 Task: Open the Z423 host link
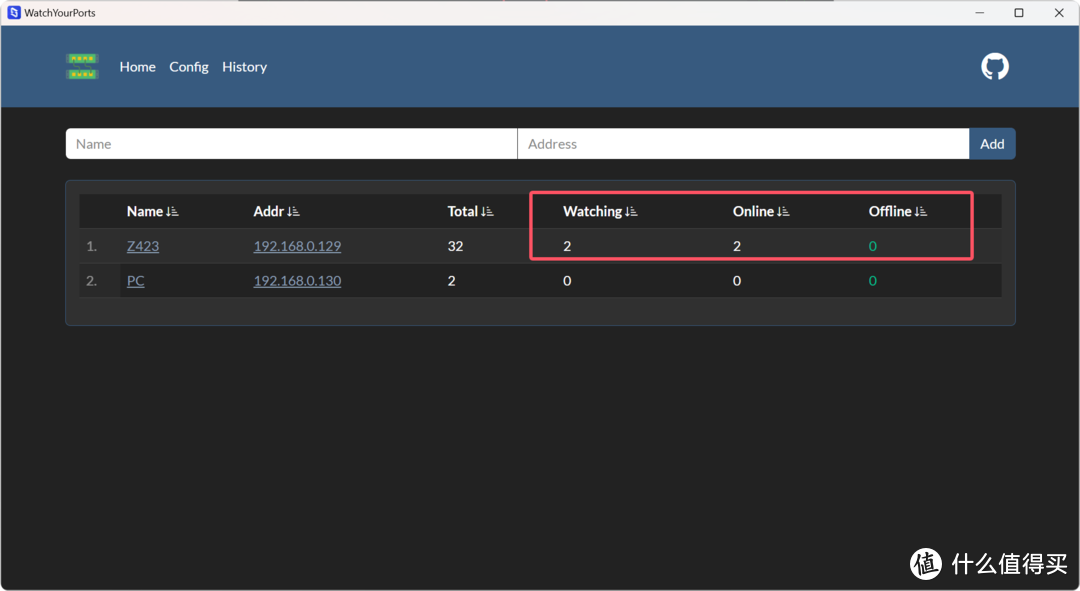coord(143,246)
